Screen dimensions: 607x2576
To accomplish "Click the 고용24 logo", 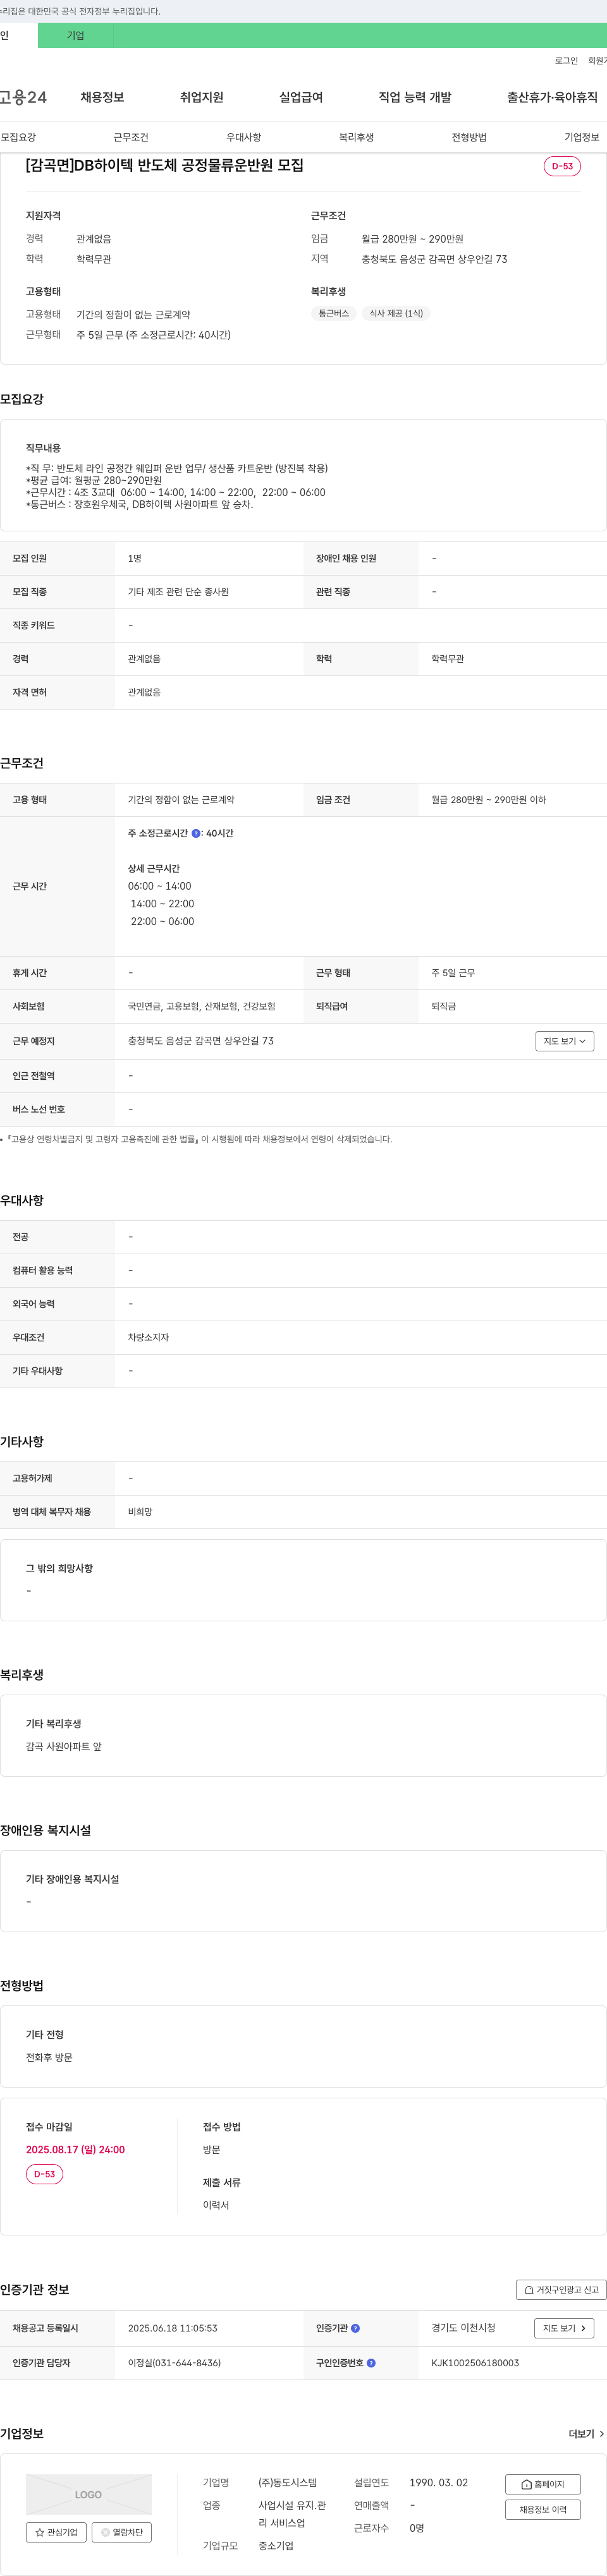I will (x=23, y=97).
